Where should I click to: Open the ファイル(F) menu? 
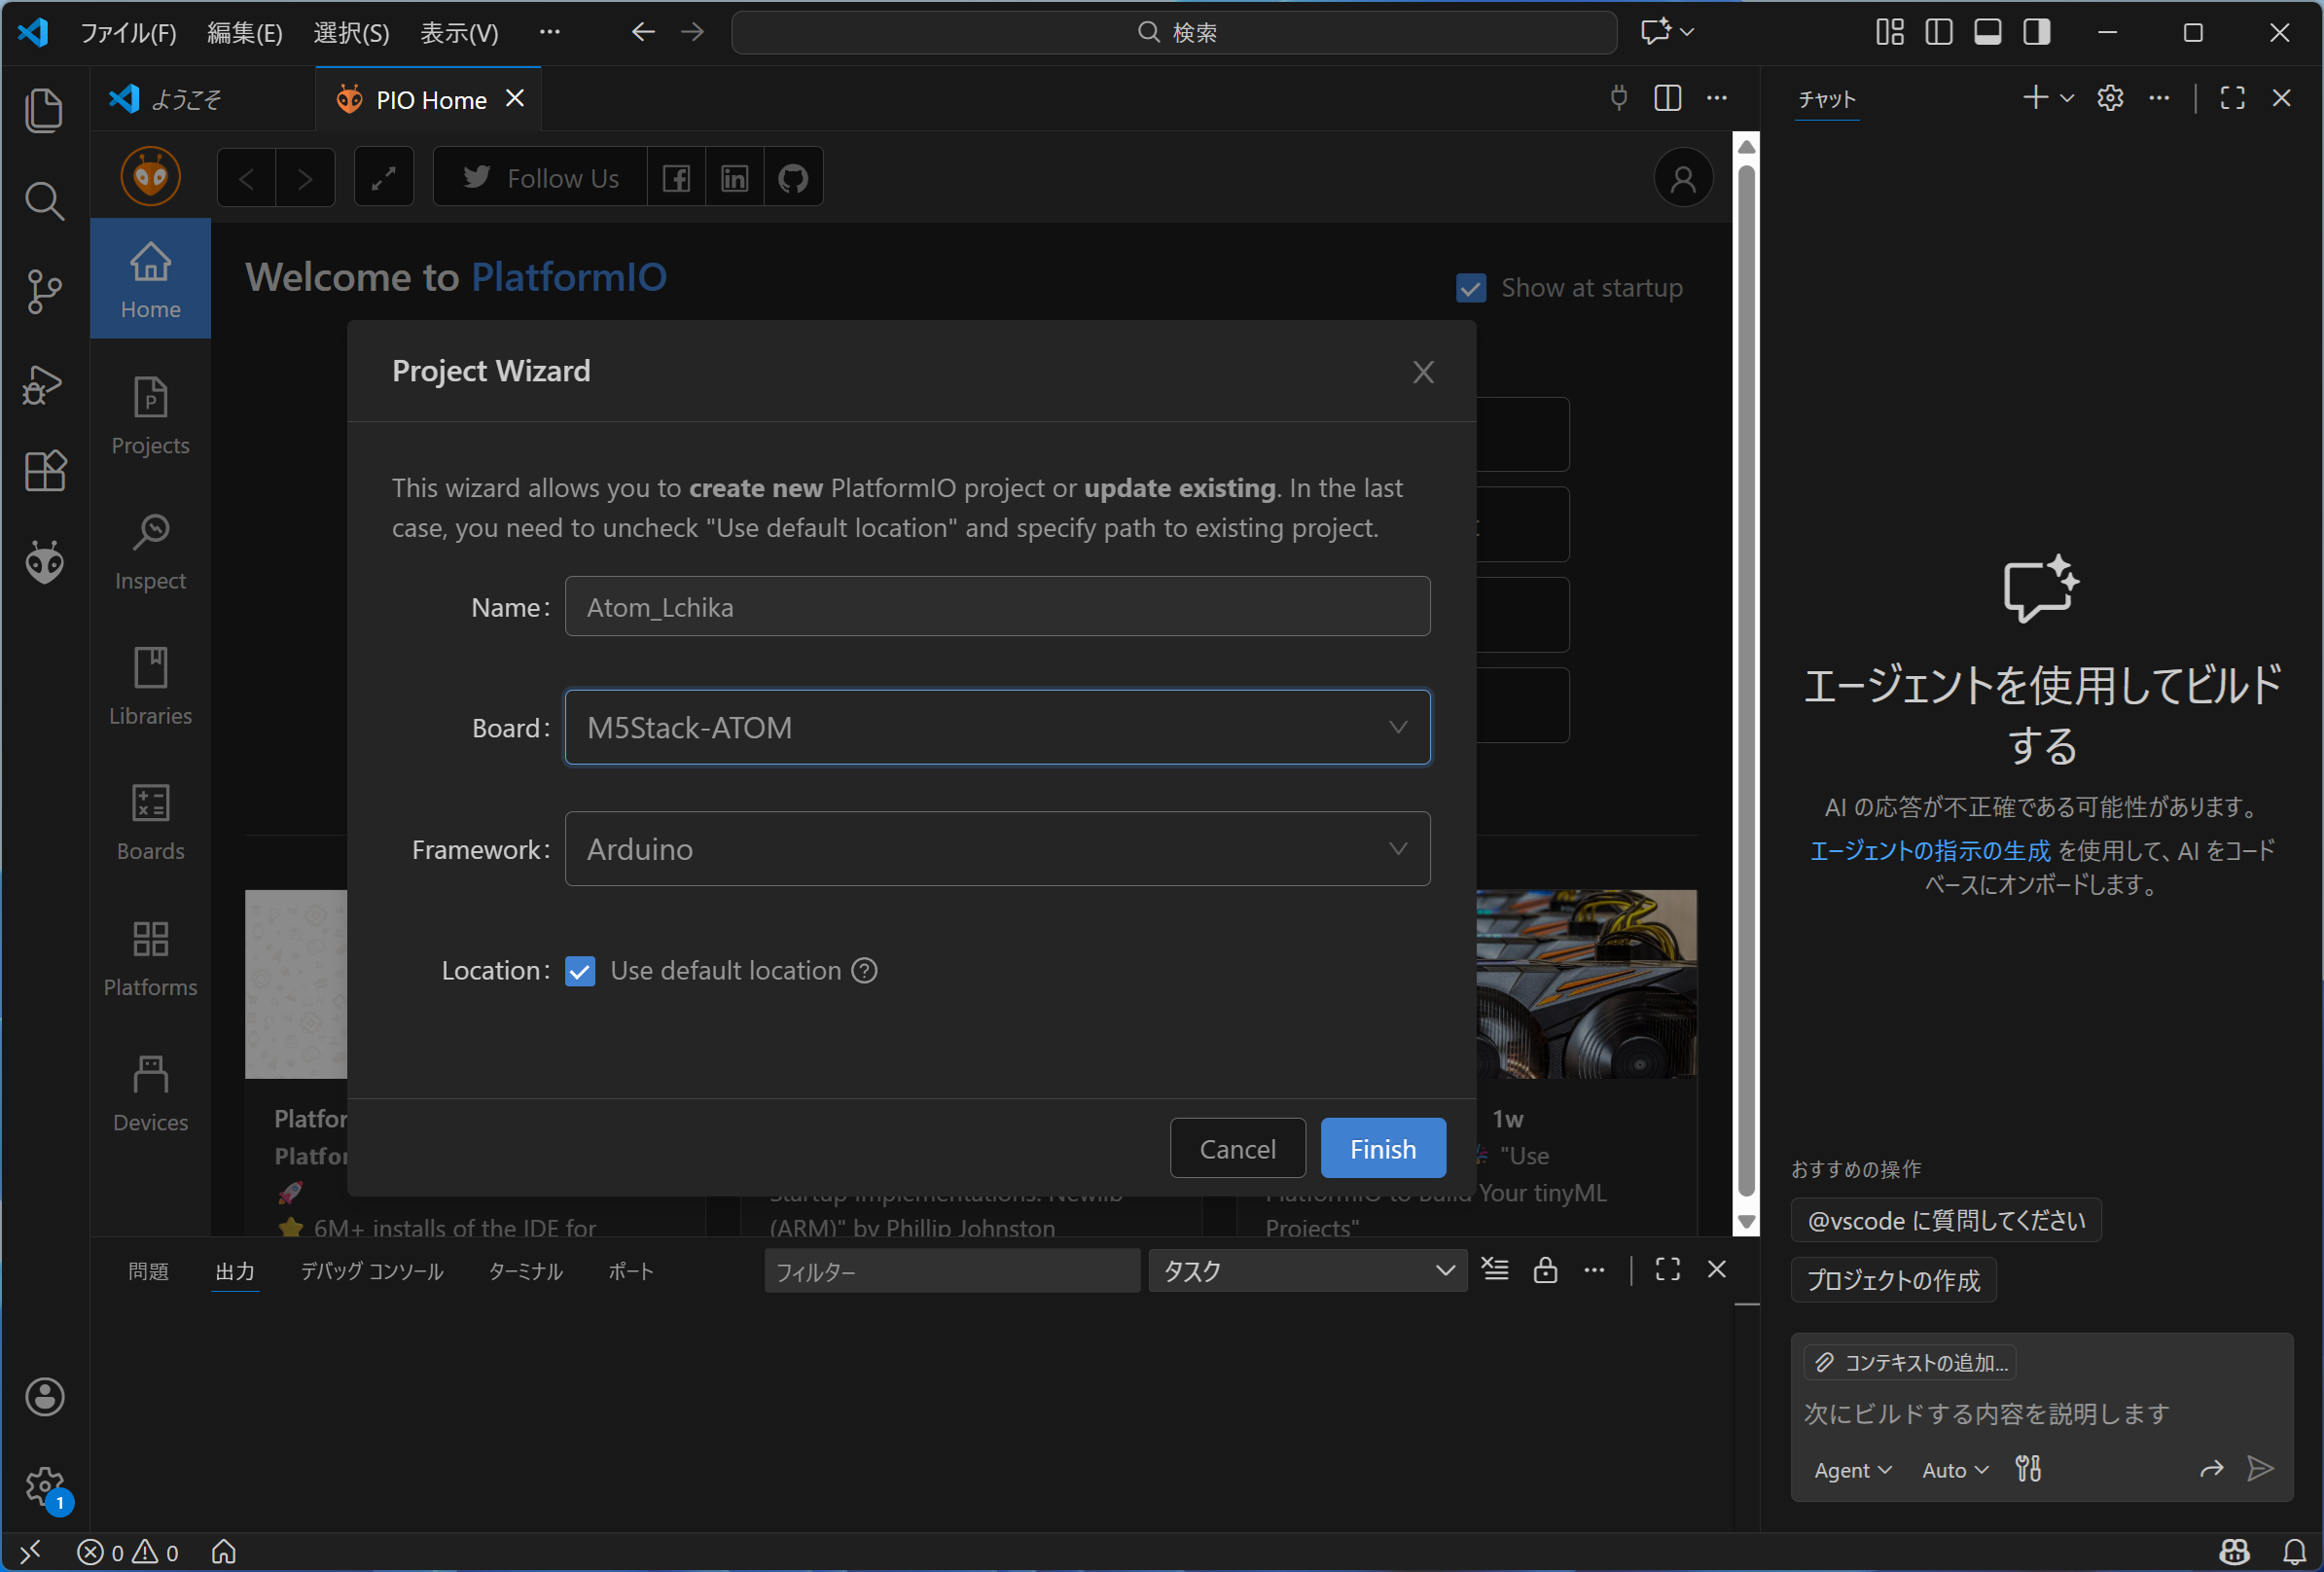128,32
